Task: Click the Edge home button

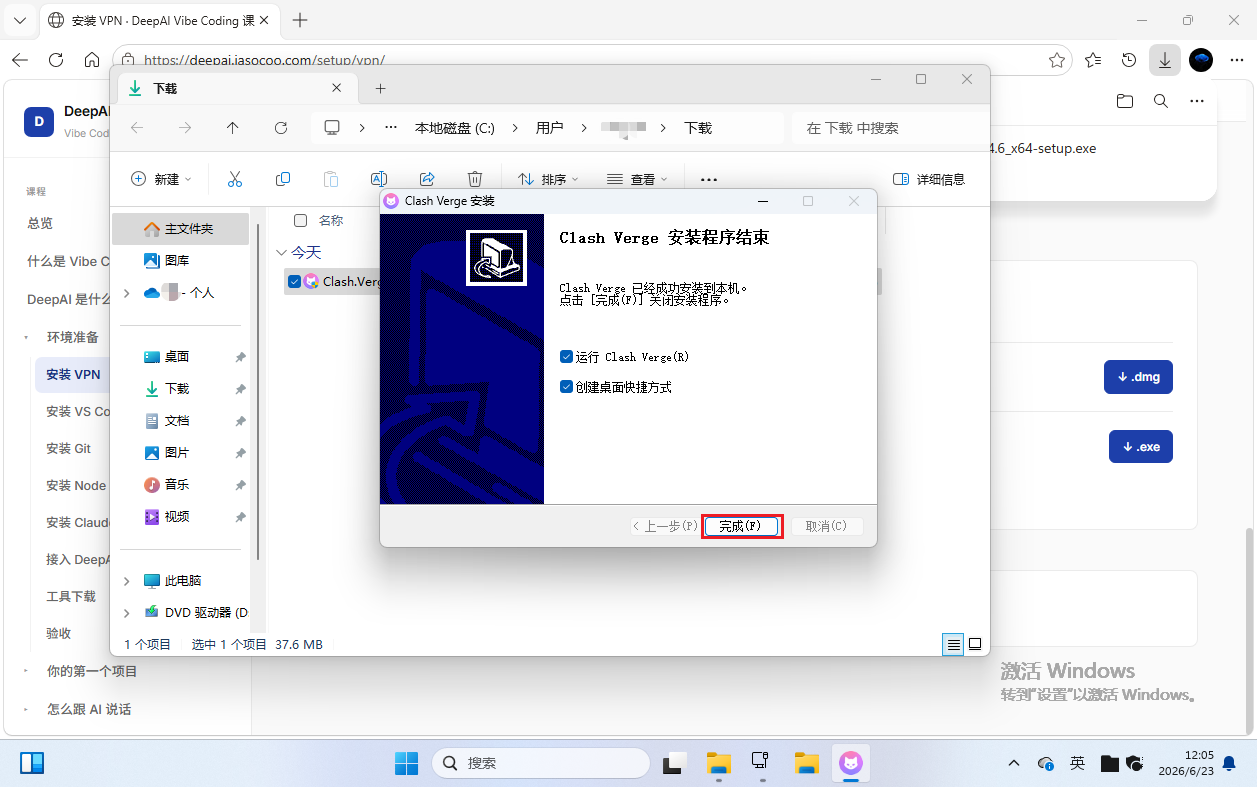Action: 92,60
